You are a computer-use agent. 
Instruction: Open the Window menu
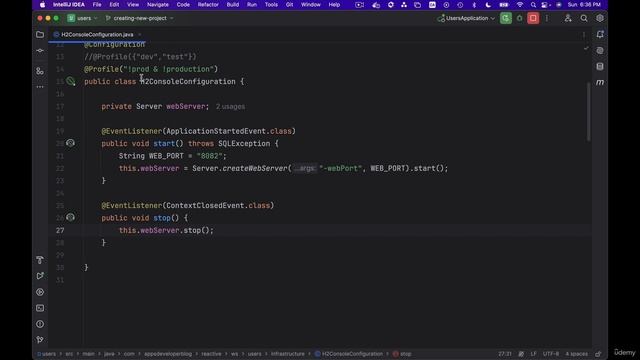point(311,5)
